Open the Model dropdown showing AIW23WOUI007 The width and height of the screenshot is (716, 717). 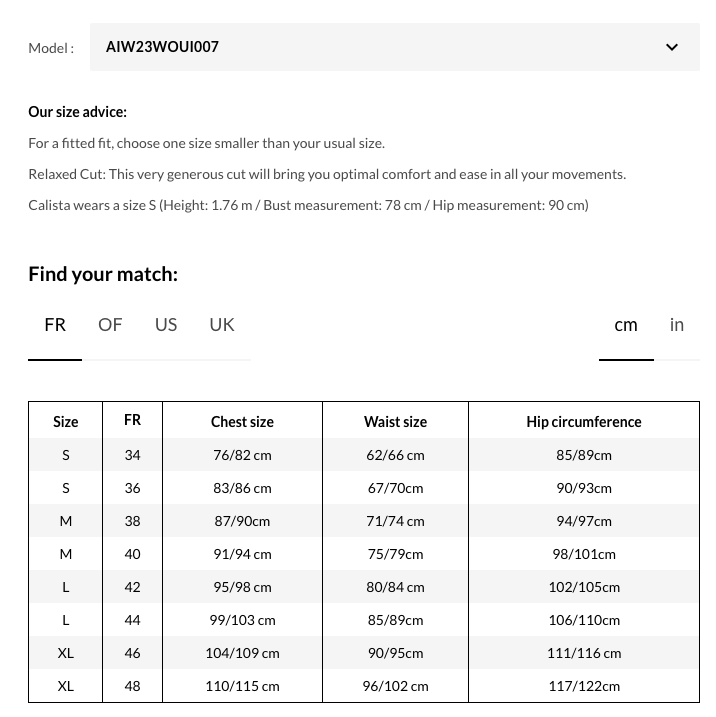coord(394,47)
